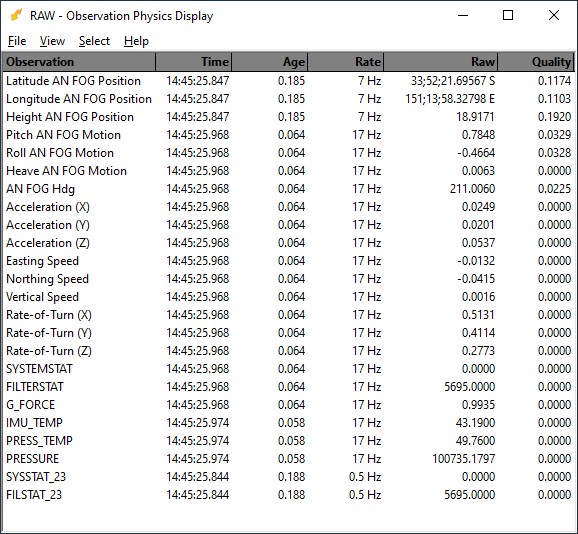578x534 pixels.
Task: Open the Select menu
Action: tap(94, 41)
